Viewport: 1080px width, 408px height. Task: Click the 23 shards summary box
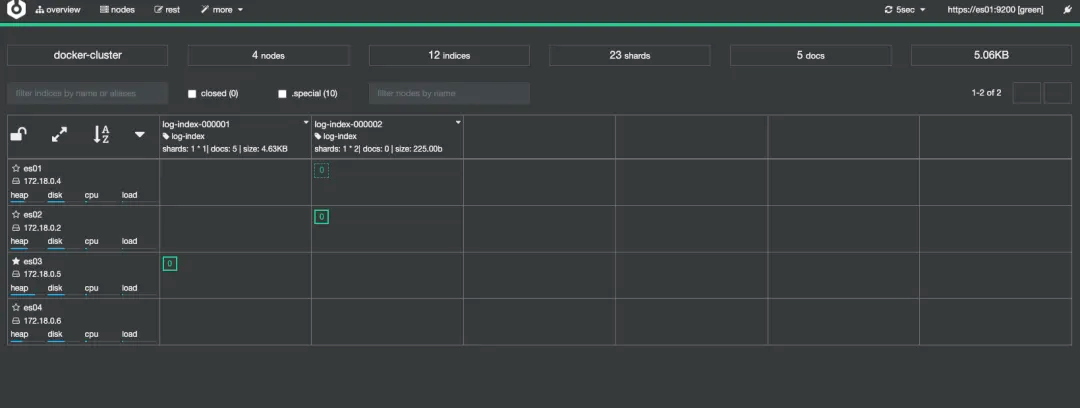click(630, 55)
